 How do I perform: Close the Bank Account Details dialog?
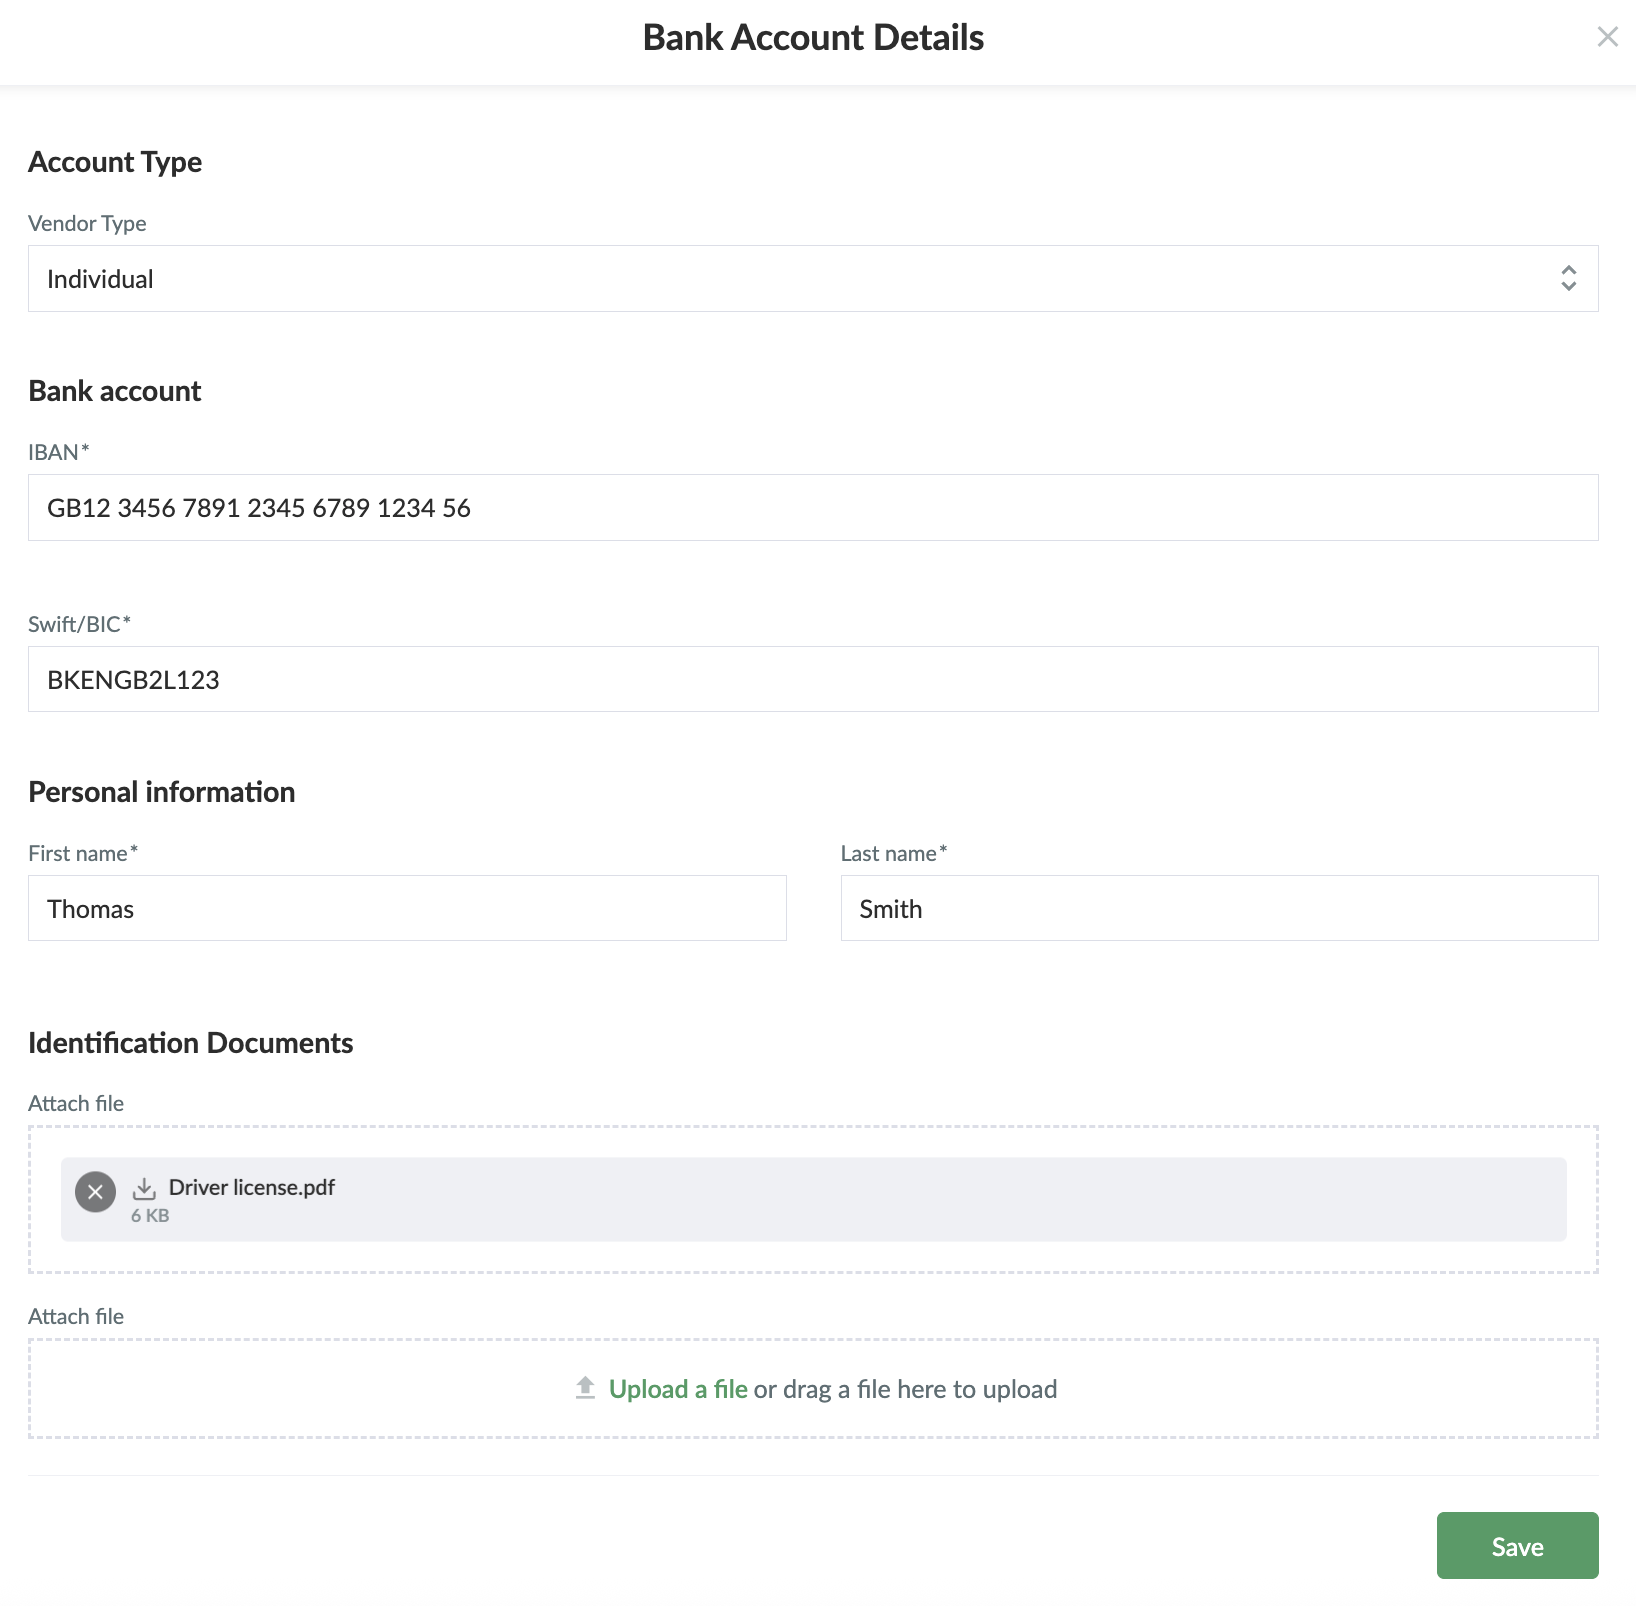1607,37
